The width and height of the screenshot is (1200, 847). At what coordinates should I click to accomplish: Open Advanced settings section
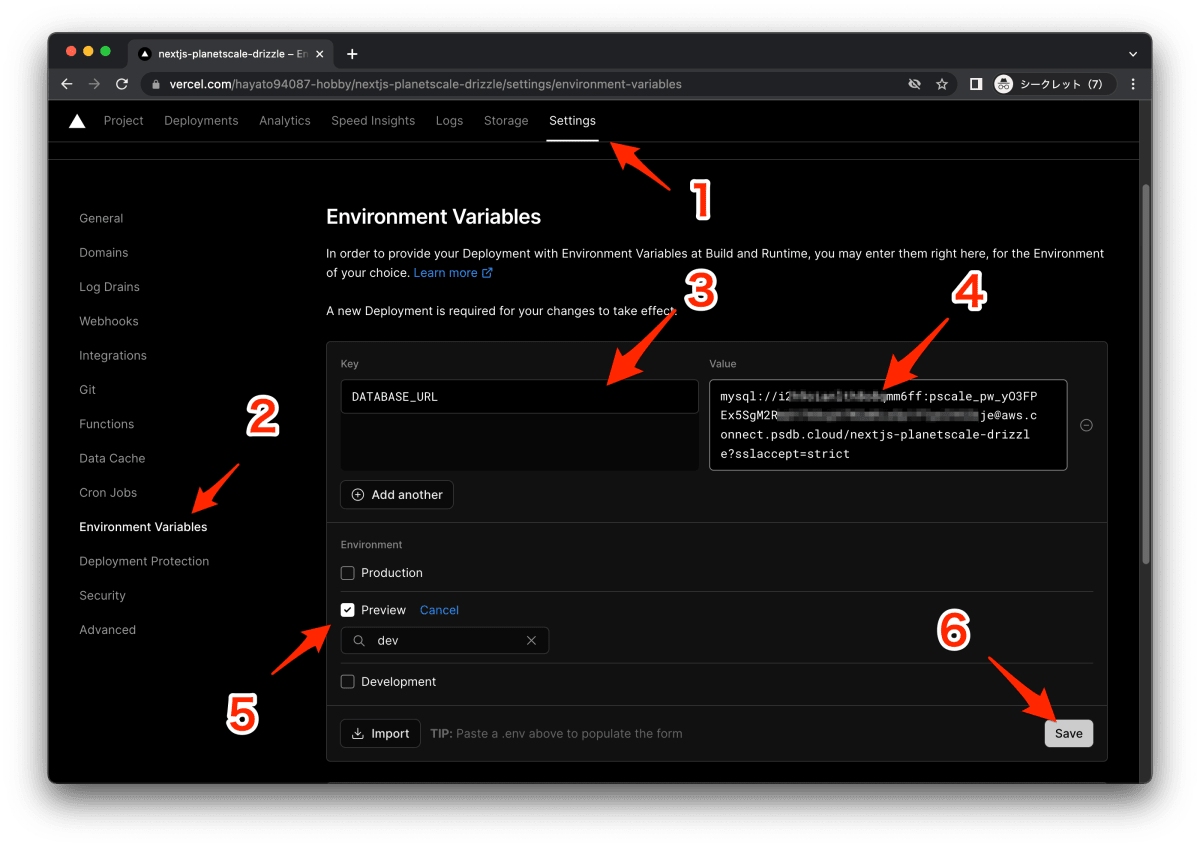point(107,630)
